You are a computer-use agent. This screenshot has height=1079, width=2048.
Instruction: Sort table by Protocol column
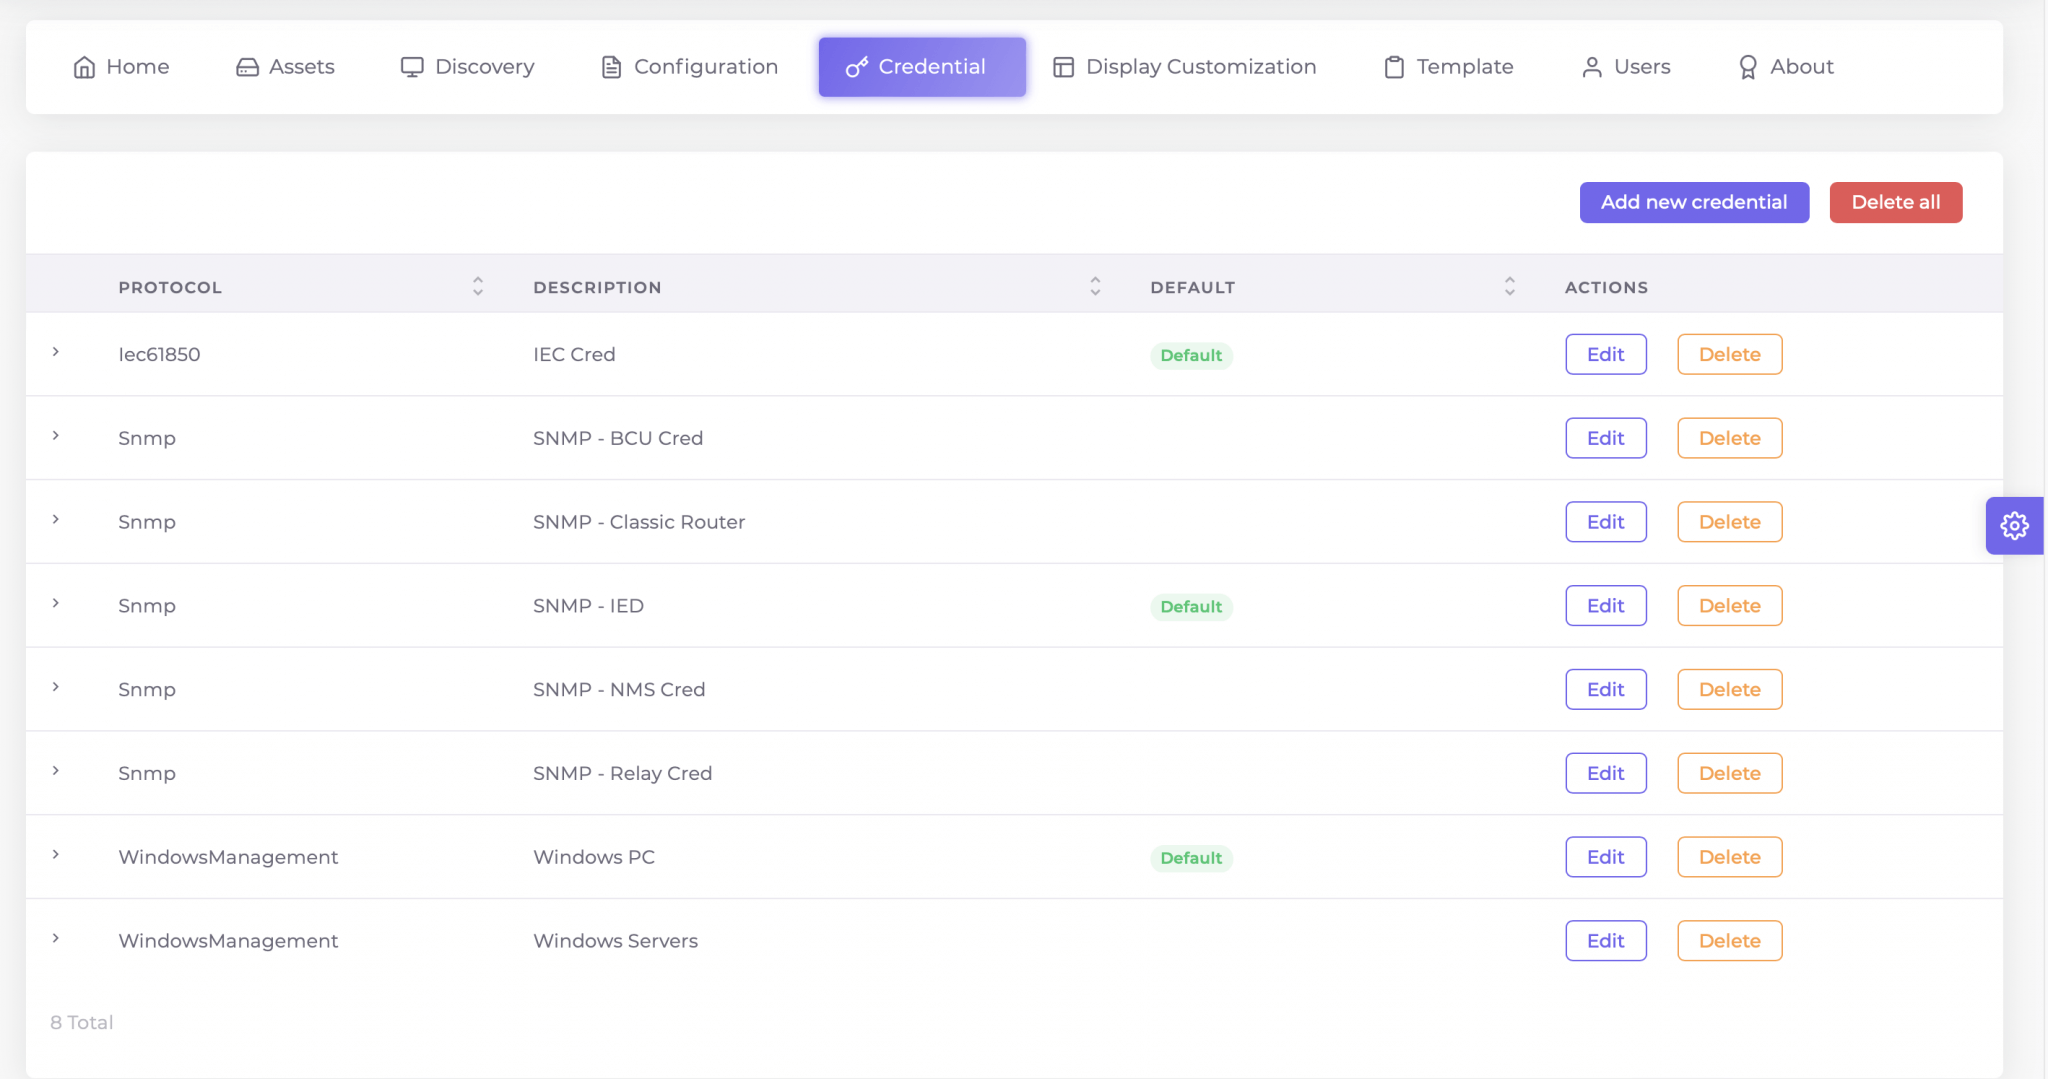(x=478, y=287)
